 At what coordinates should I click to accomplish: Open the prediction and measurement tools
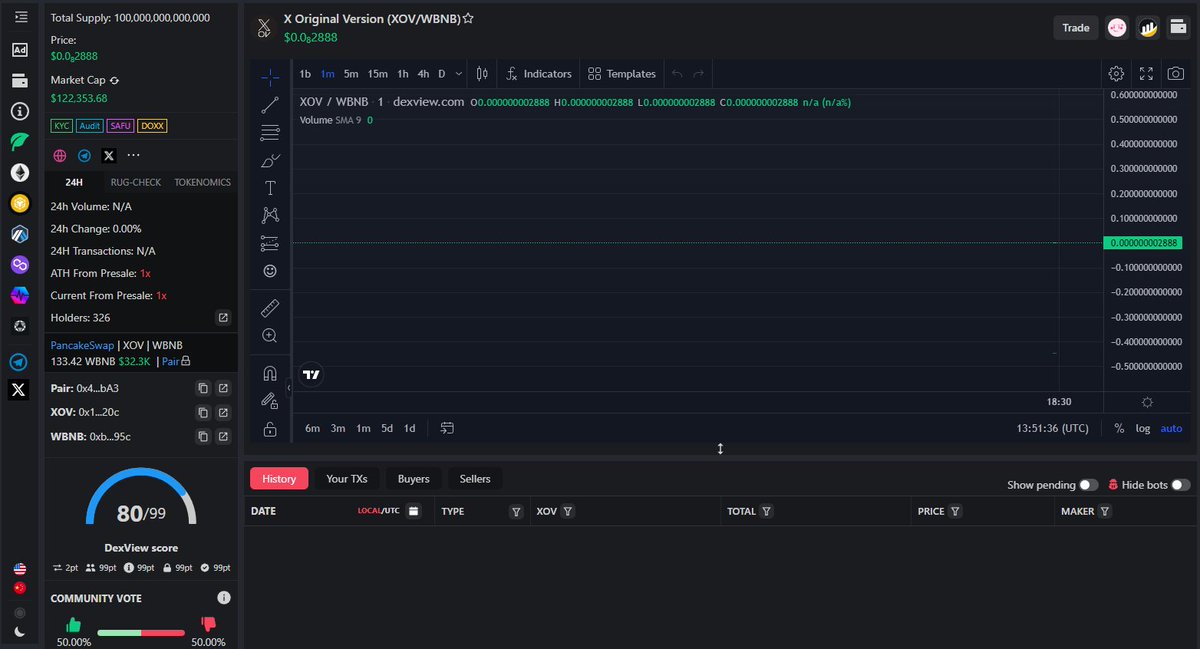tap(270, 243)
